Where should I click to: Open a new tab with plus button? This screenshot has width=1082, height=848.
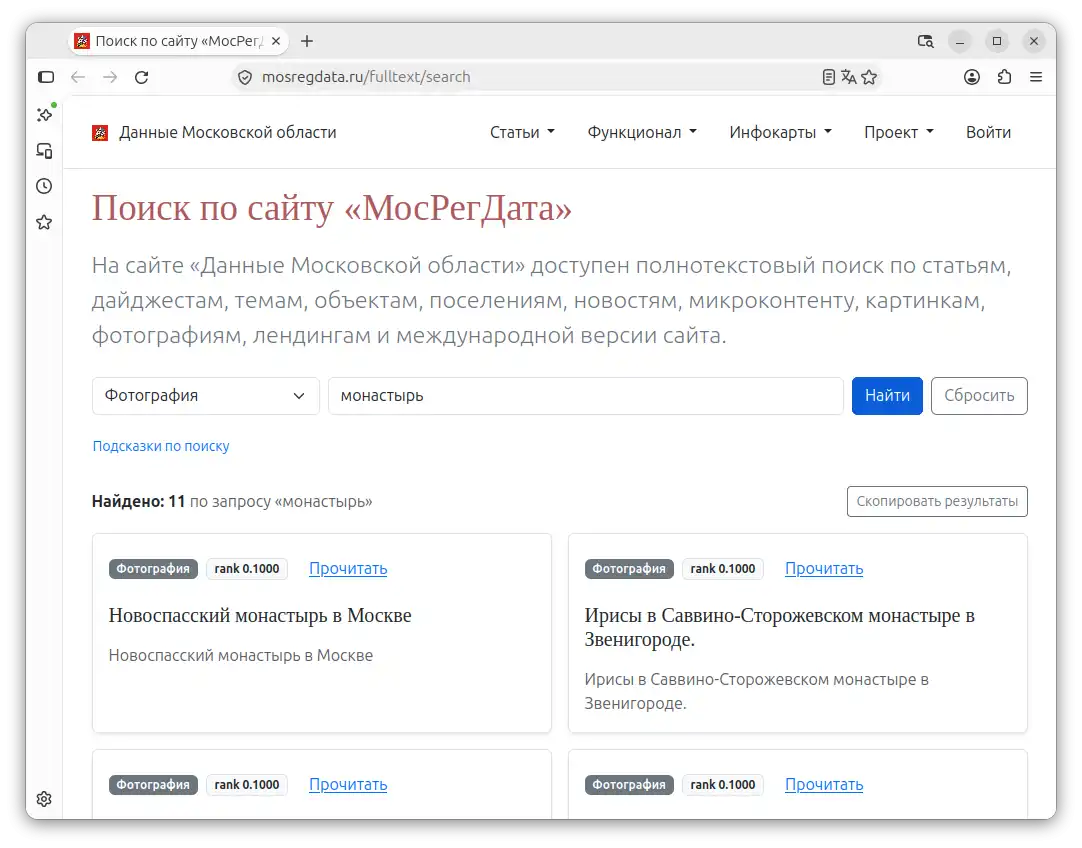(307, 41)
